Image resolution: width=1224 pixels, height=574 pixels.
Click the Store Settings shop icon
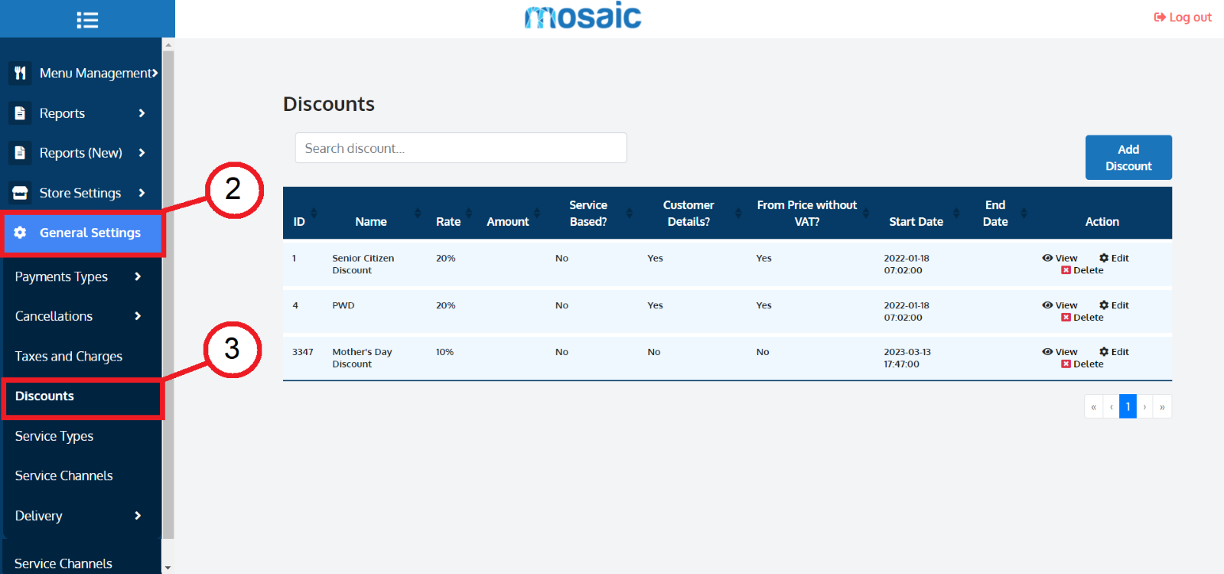click(x=20, y=193)
